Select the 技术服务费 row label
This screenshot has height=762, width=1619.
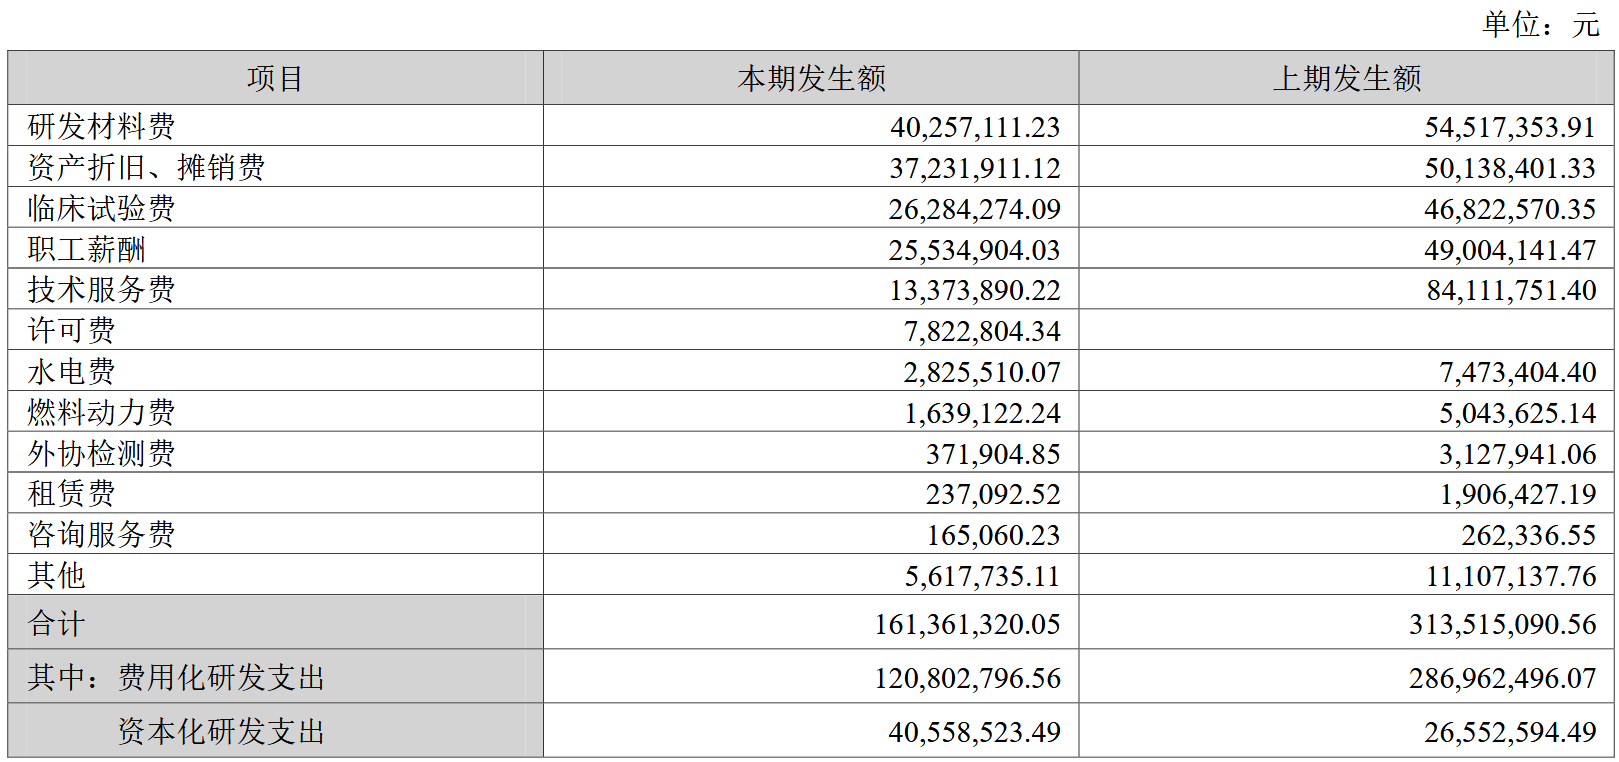[x=101, y=290]
